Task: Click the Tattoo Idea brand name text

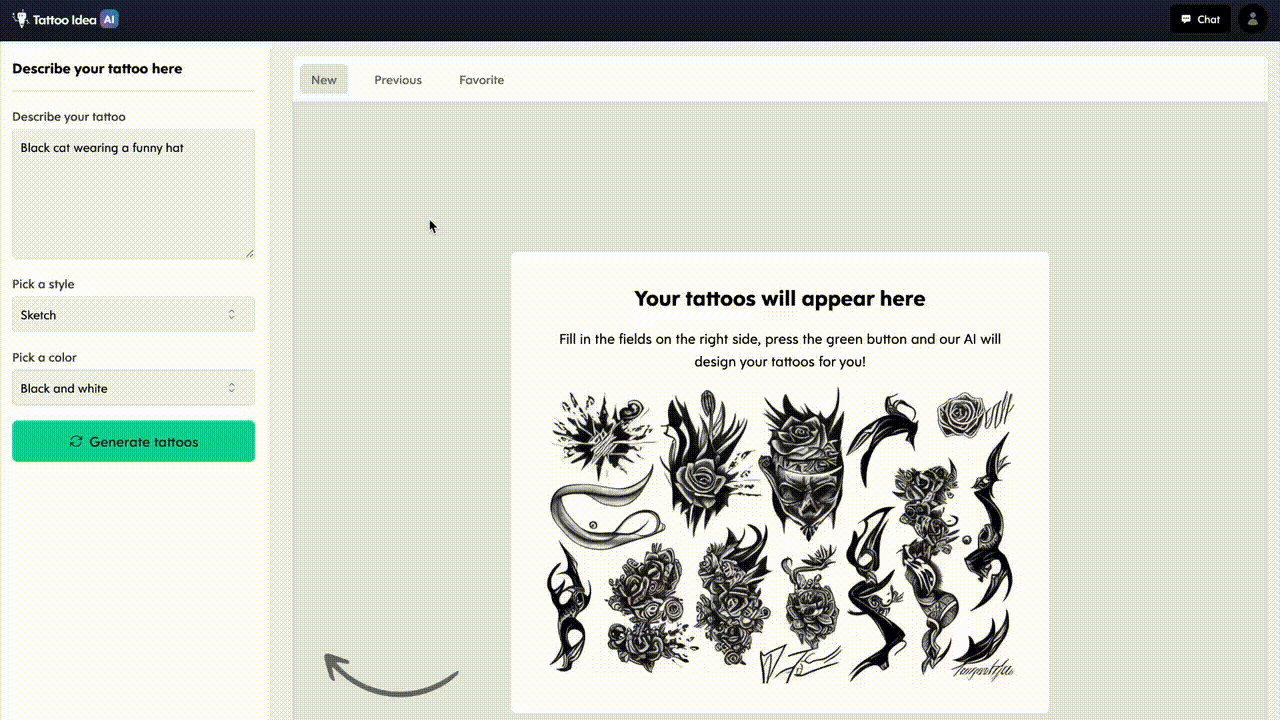Action: pyautogui.click(x=64, y=20)
